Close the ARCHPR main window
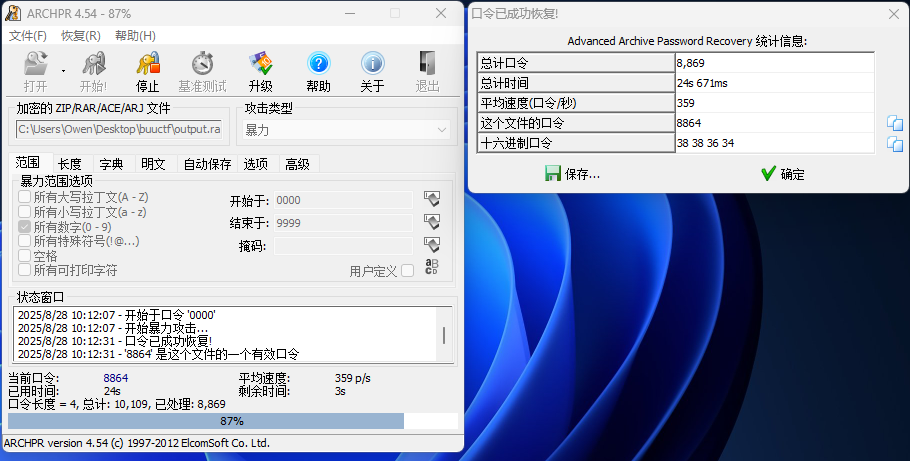 tap(441, 13)
